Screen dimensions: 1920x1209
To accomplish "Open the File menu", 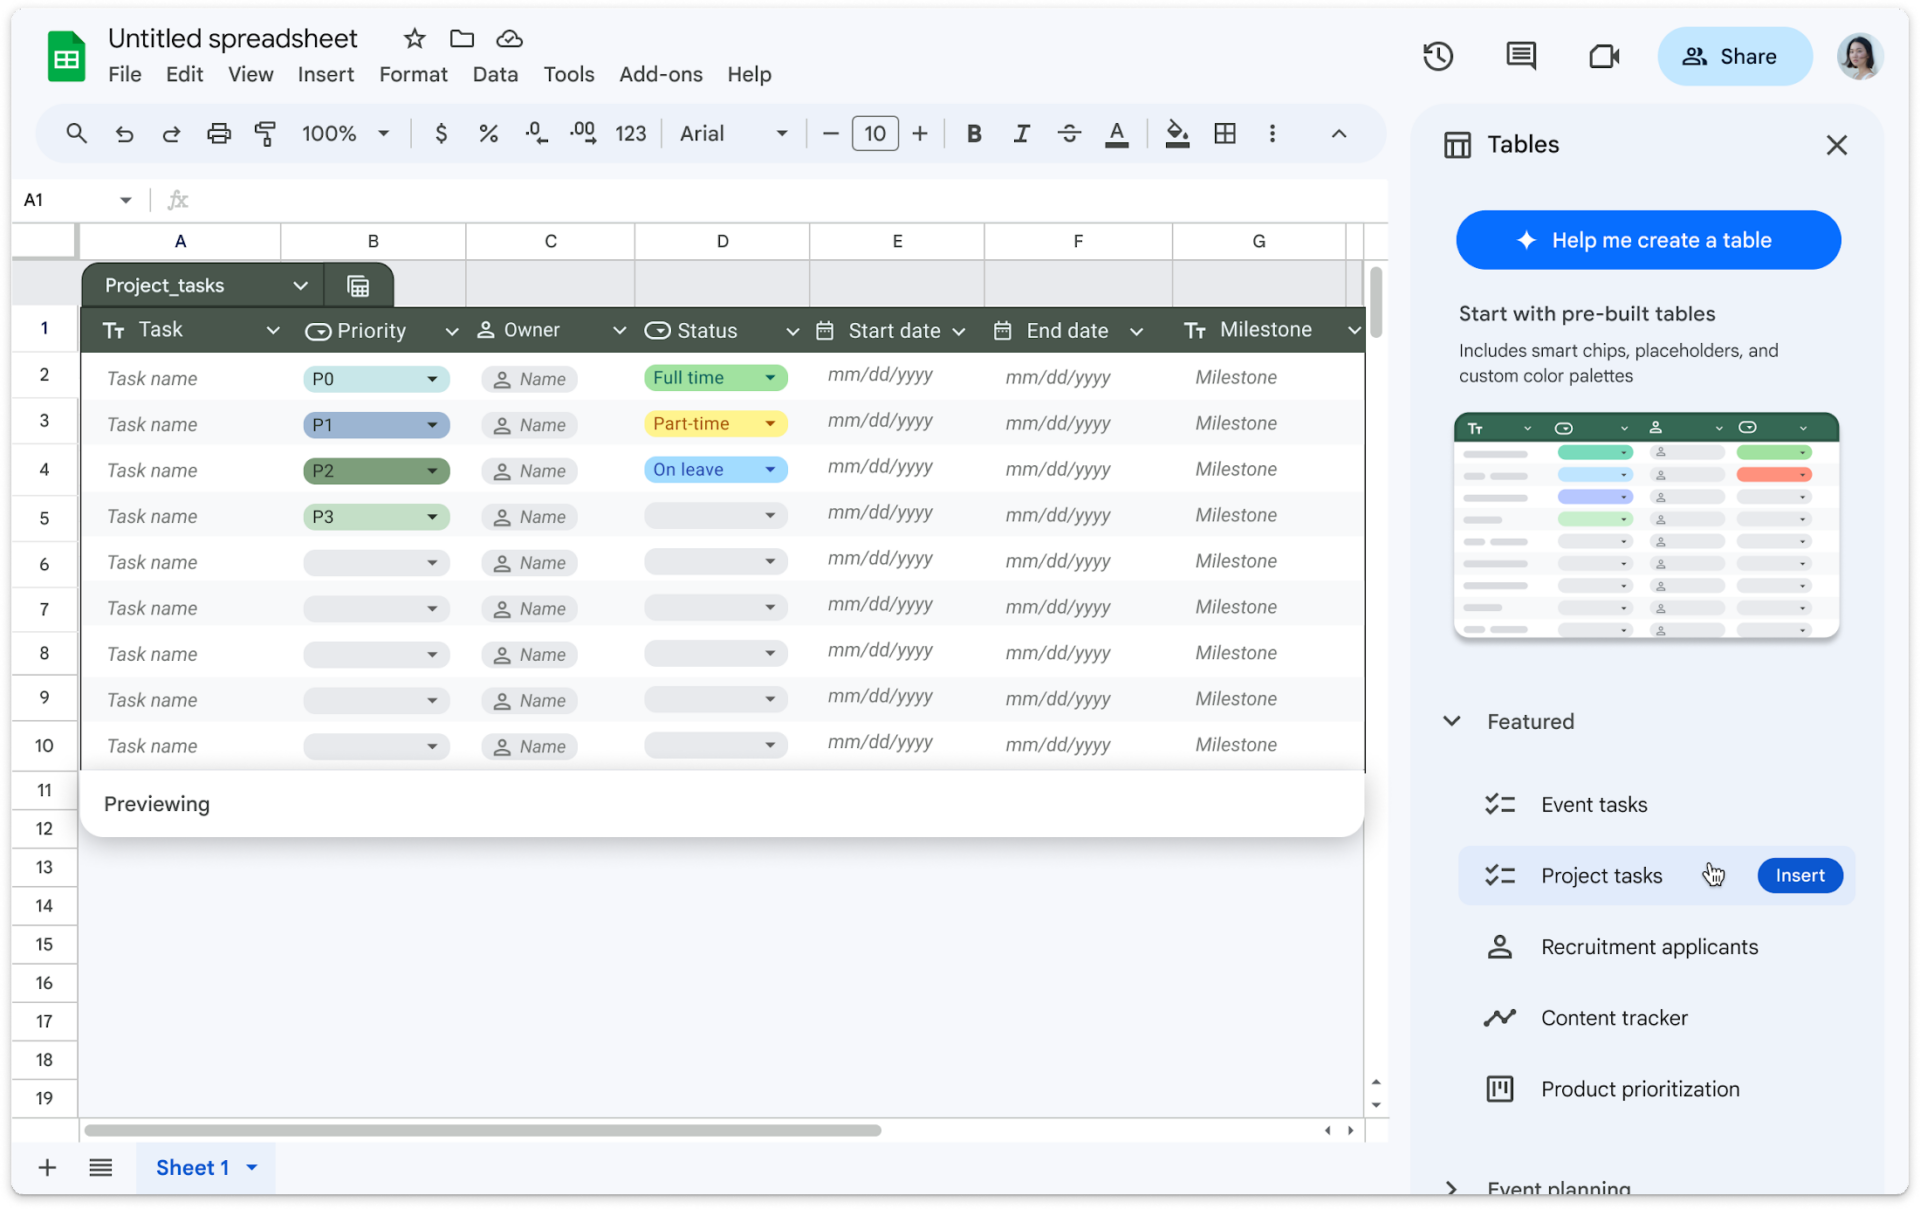I will click(x=125, y=74).
